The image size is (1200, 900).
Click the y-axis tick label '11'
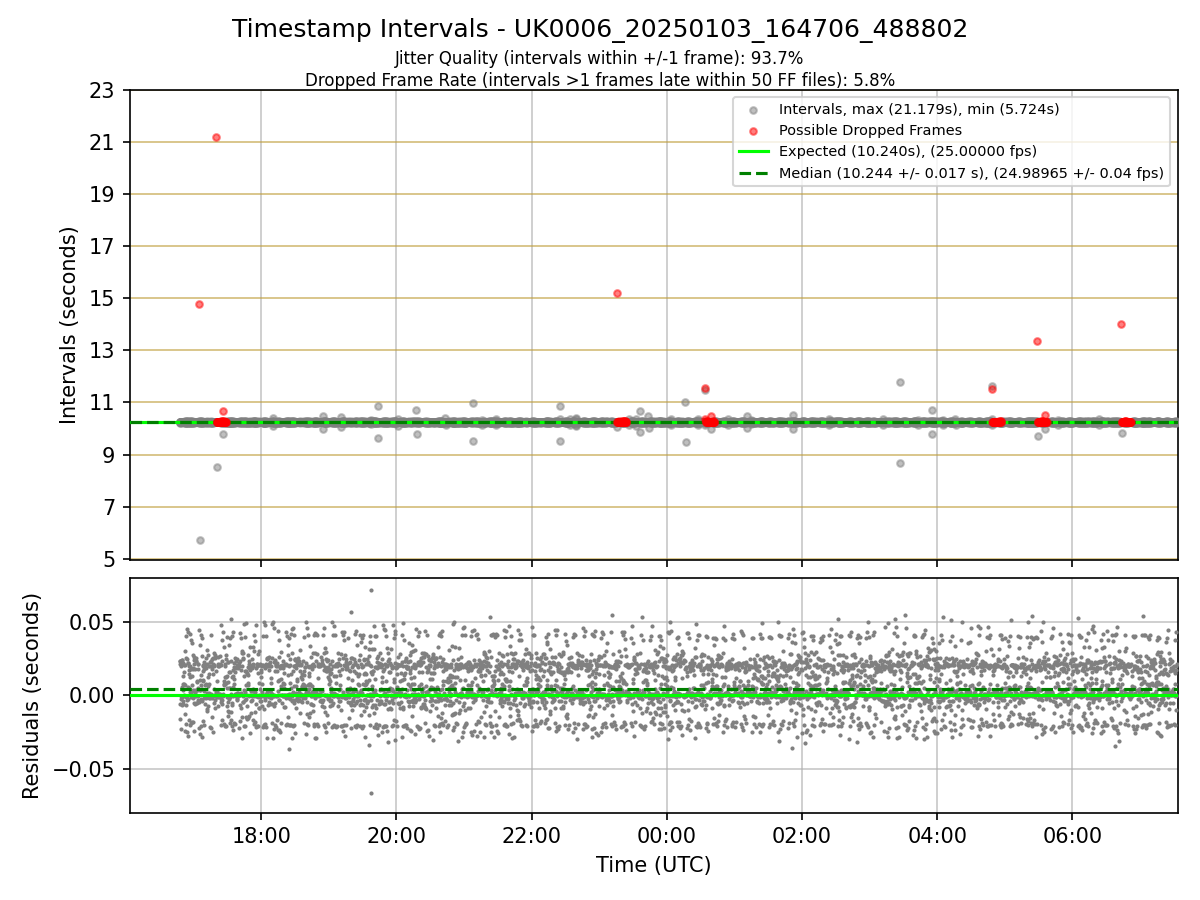tap(103, 403)
